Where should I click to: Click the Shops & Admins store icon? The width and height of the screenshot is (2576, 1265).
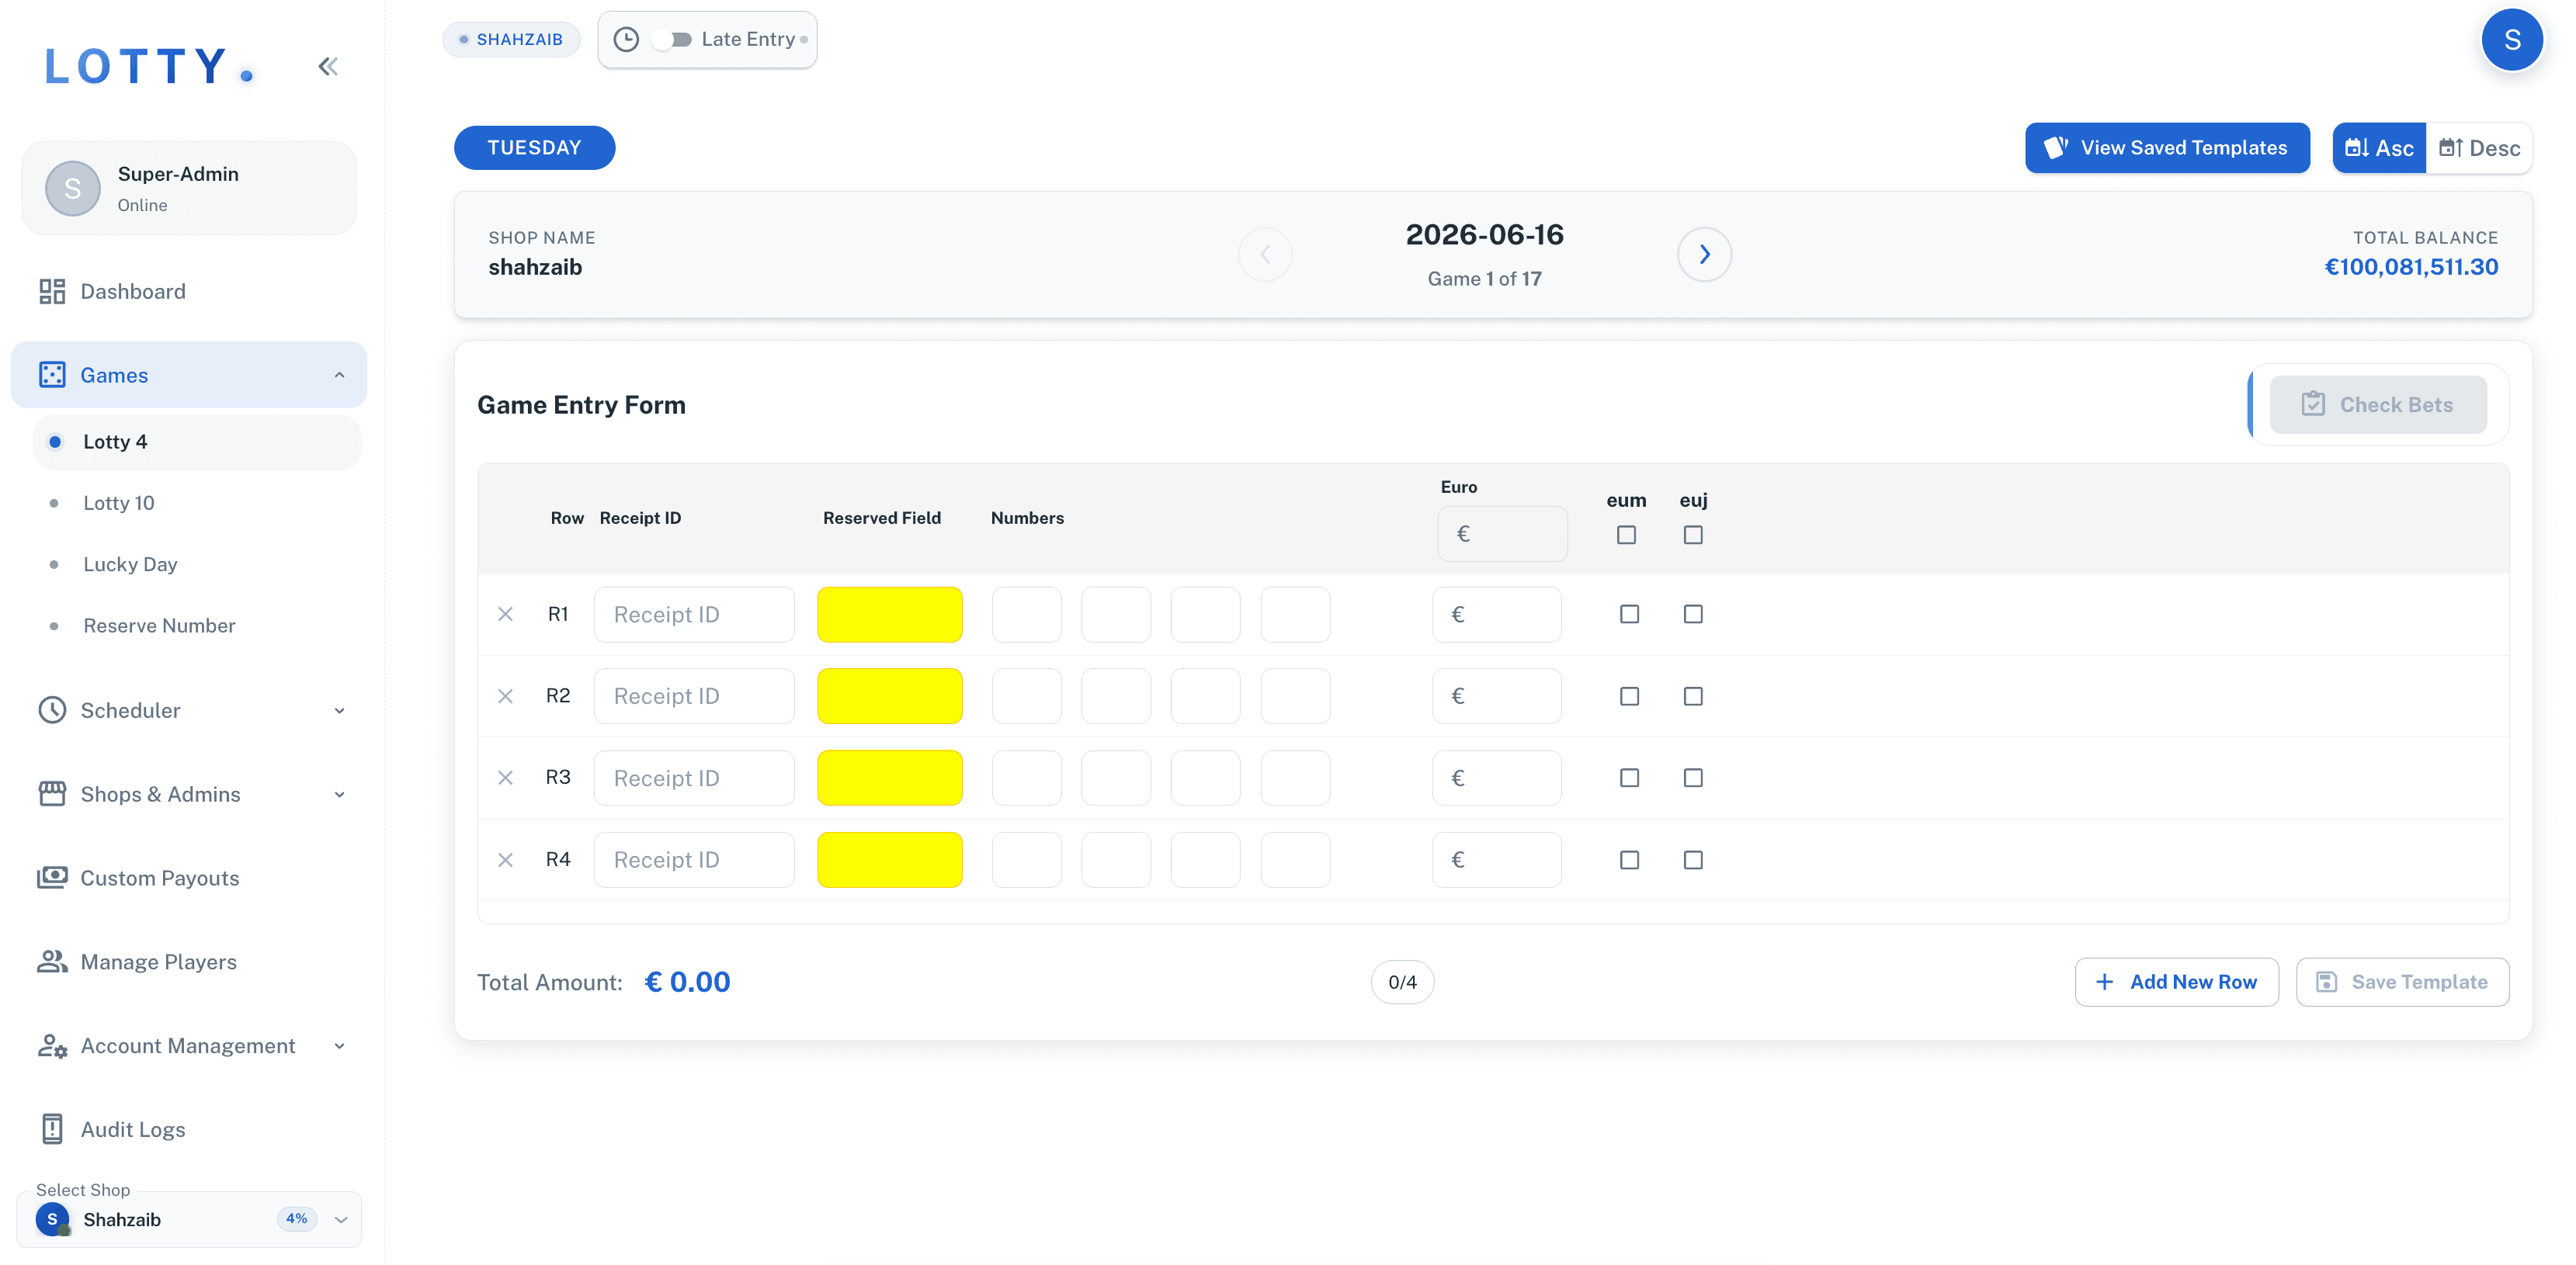click(x=52, y=794)
